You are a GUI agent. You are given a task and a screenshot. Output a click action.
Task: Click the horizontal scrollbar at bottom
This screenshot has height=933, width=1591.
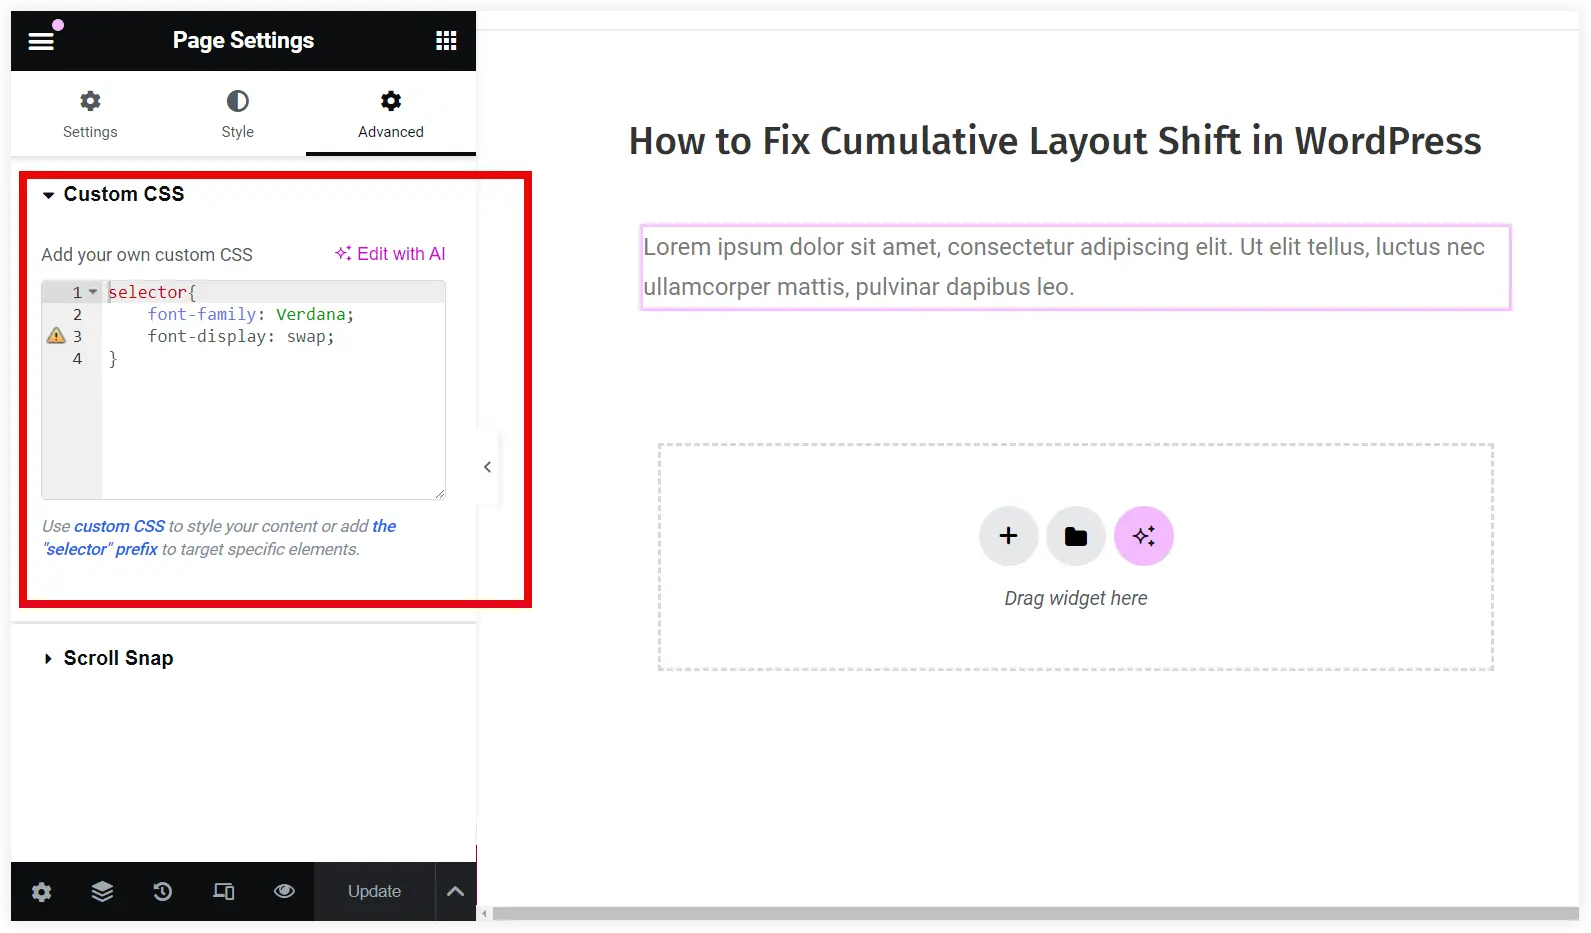1035,913
